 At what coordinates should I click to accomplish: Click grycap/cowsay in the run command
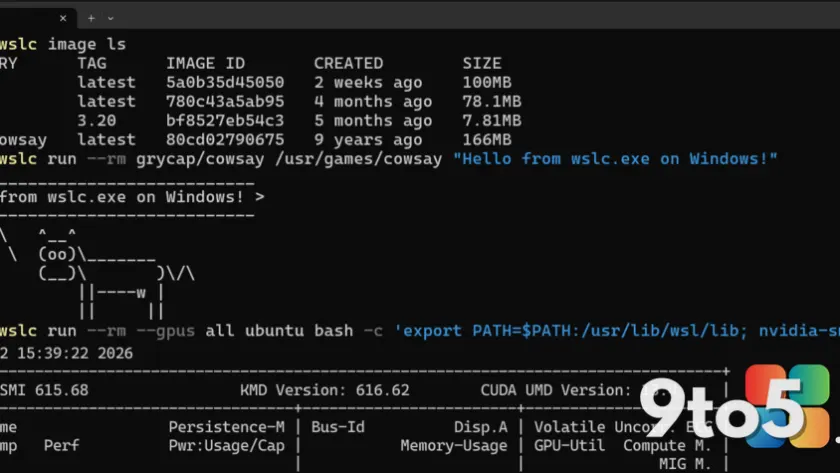click(x=200, y=159)
